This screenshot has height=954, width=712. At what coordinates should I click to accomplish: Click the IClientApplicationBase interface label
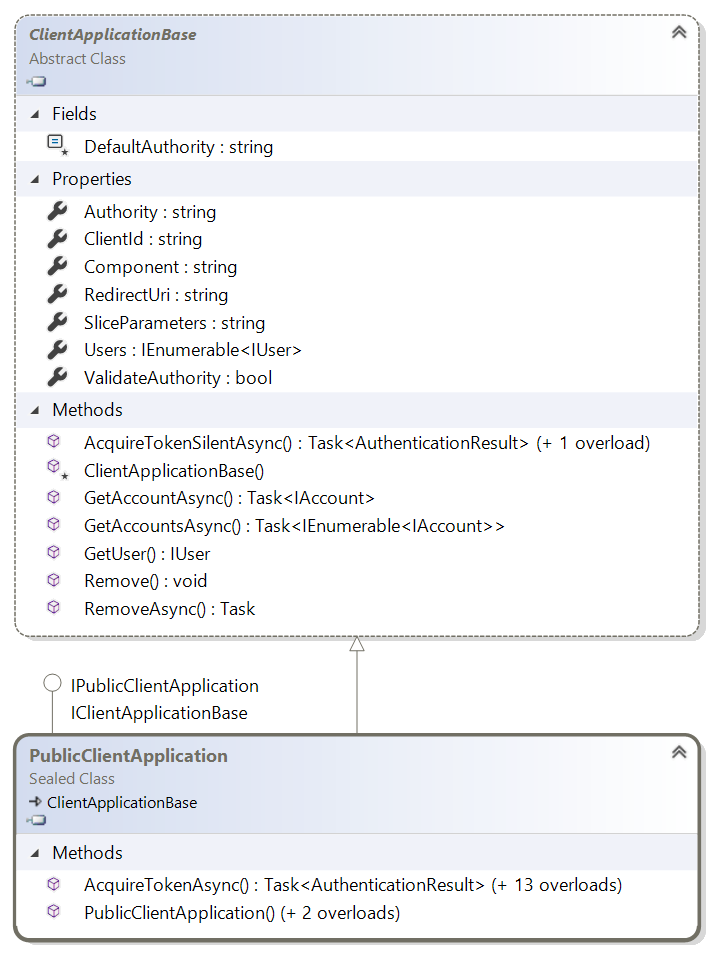point(159,713)
